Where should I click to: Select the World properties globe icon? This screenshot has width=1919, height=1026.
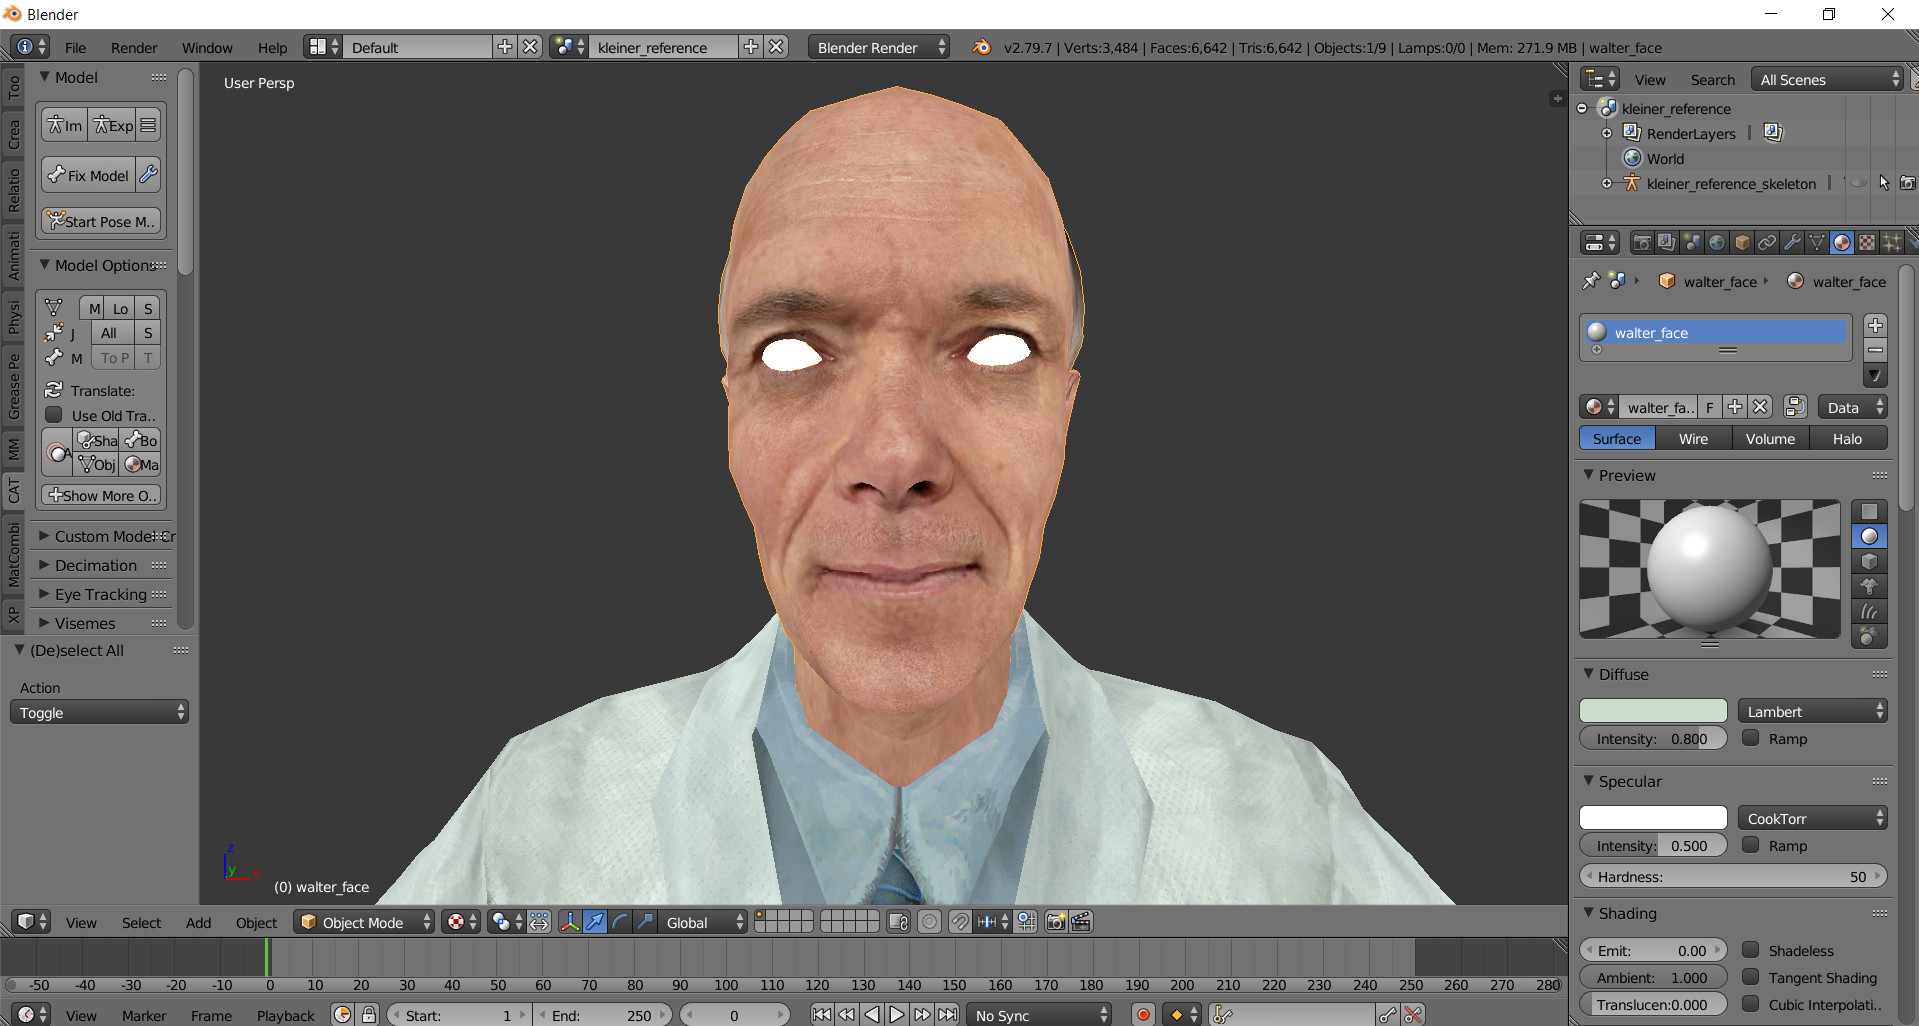click(x=1717, y=242)
